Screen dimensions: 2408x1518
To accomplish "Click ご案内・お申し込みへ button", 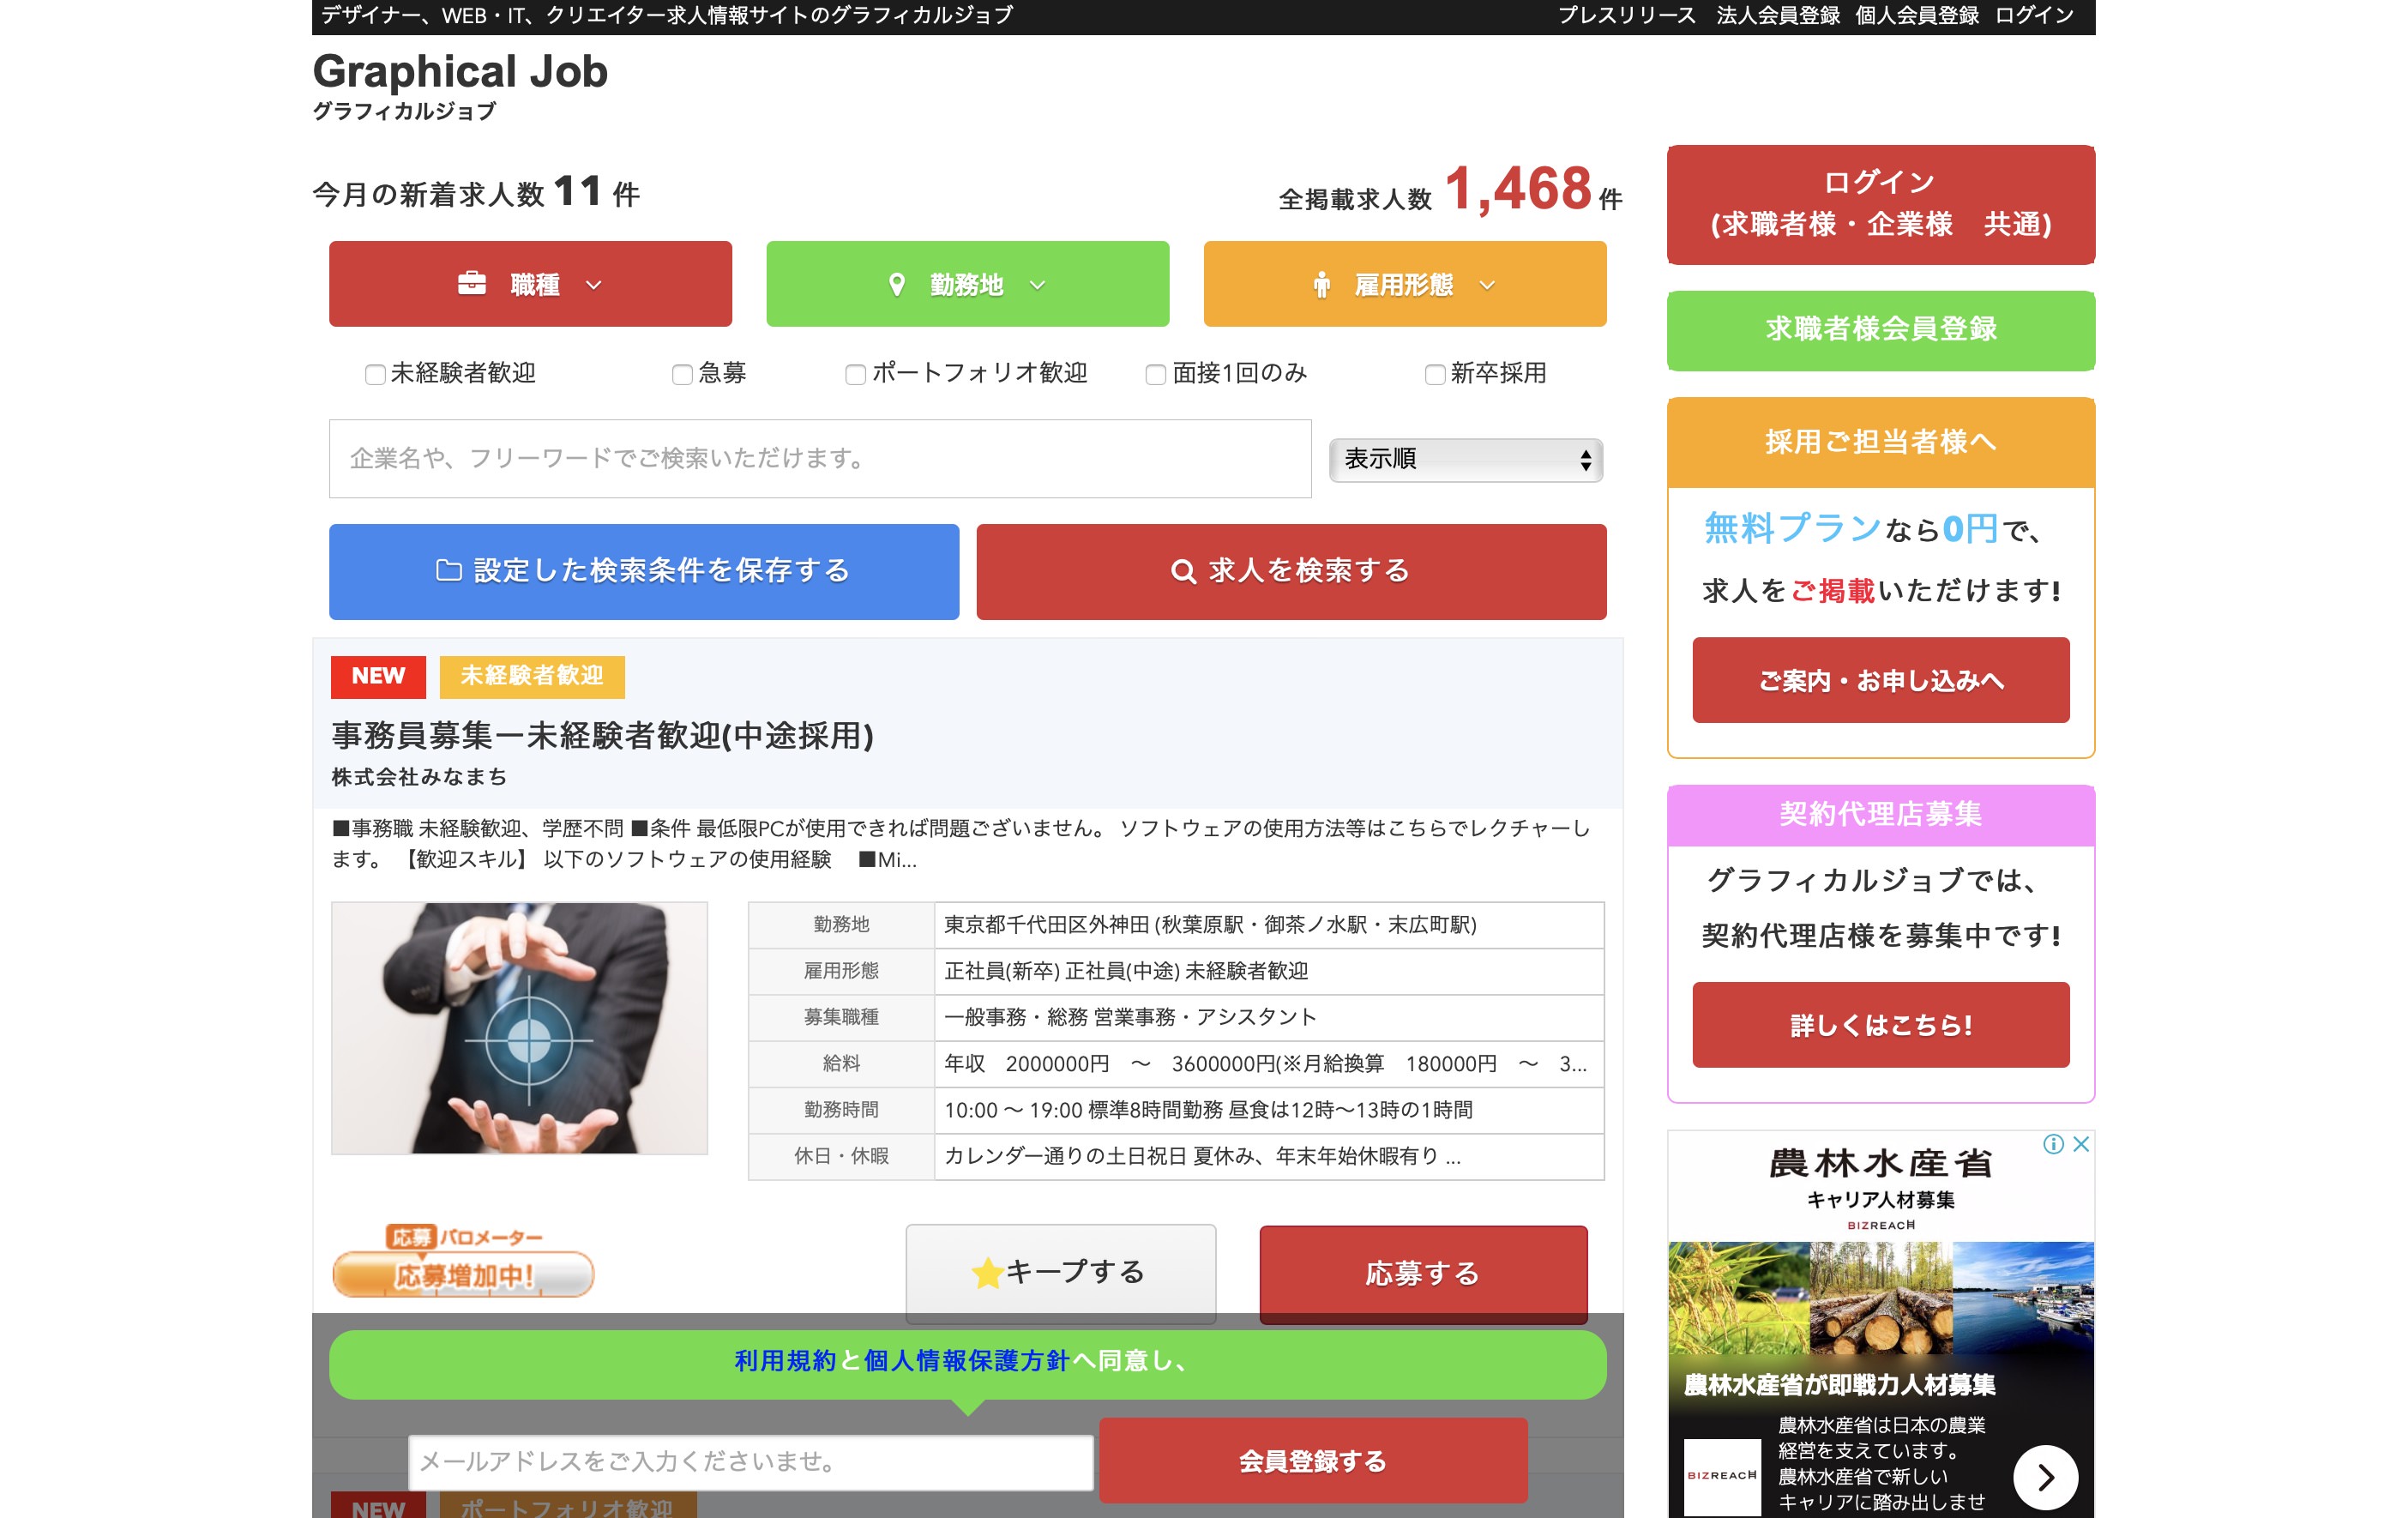I will point(1880,680).
